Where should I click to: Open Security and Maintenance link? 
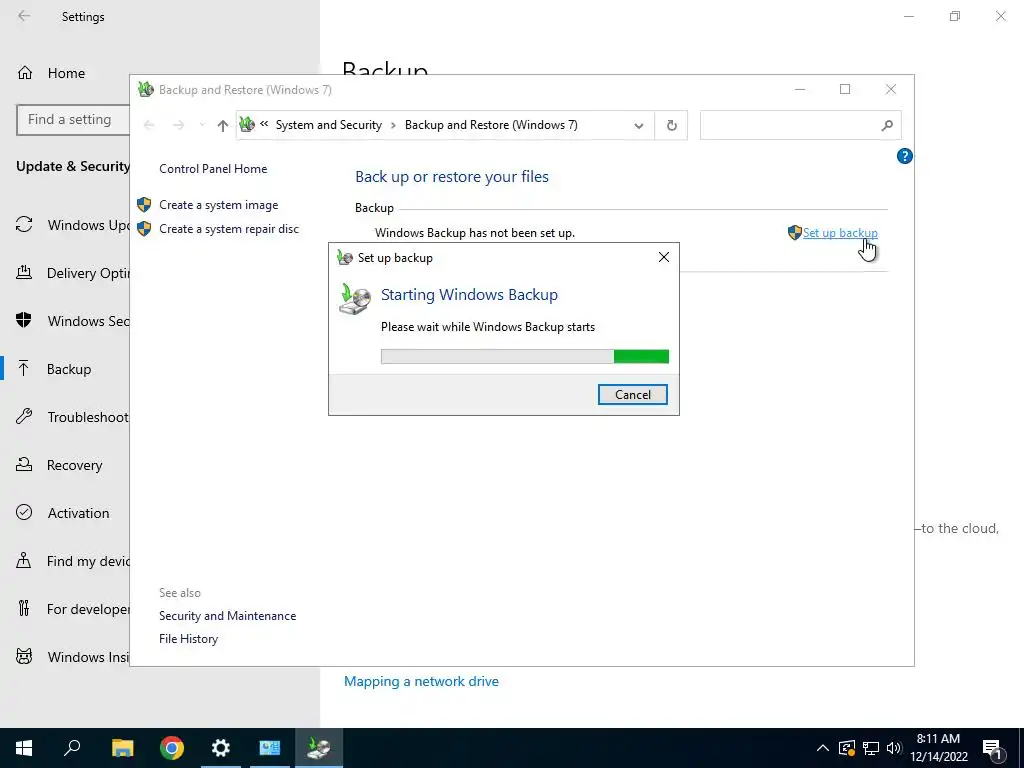click(227, 616)
